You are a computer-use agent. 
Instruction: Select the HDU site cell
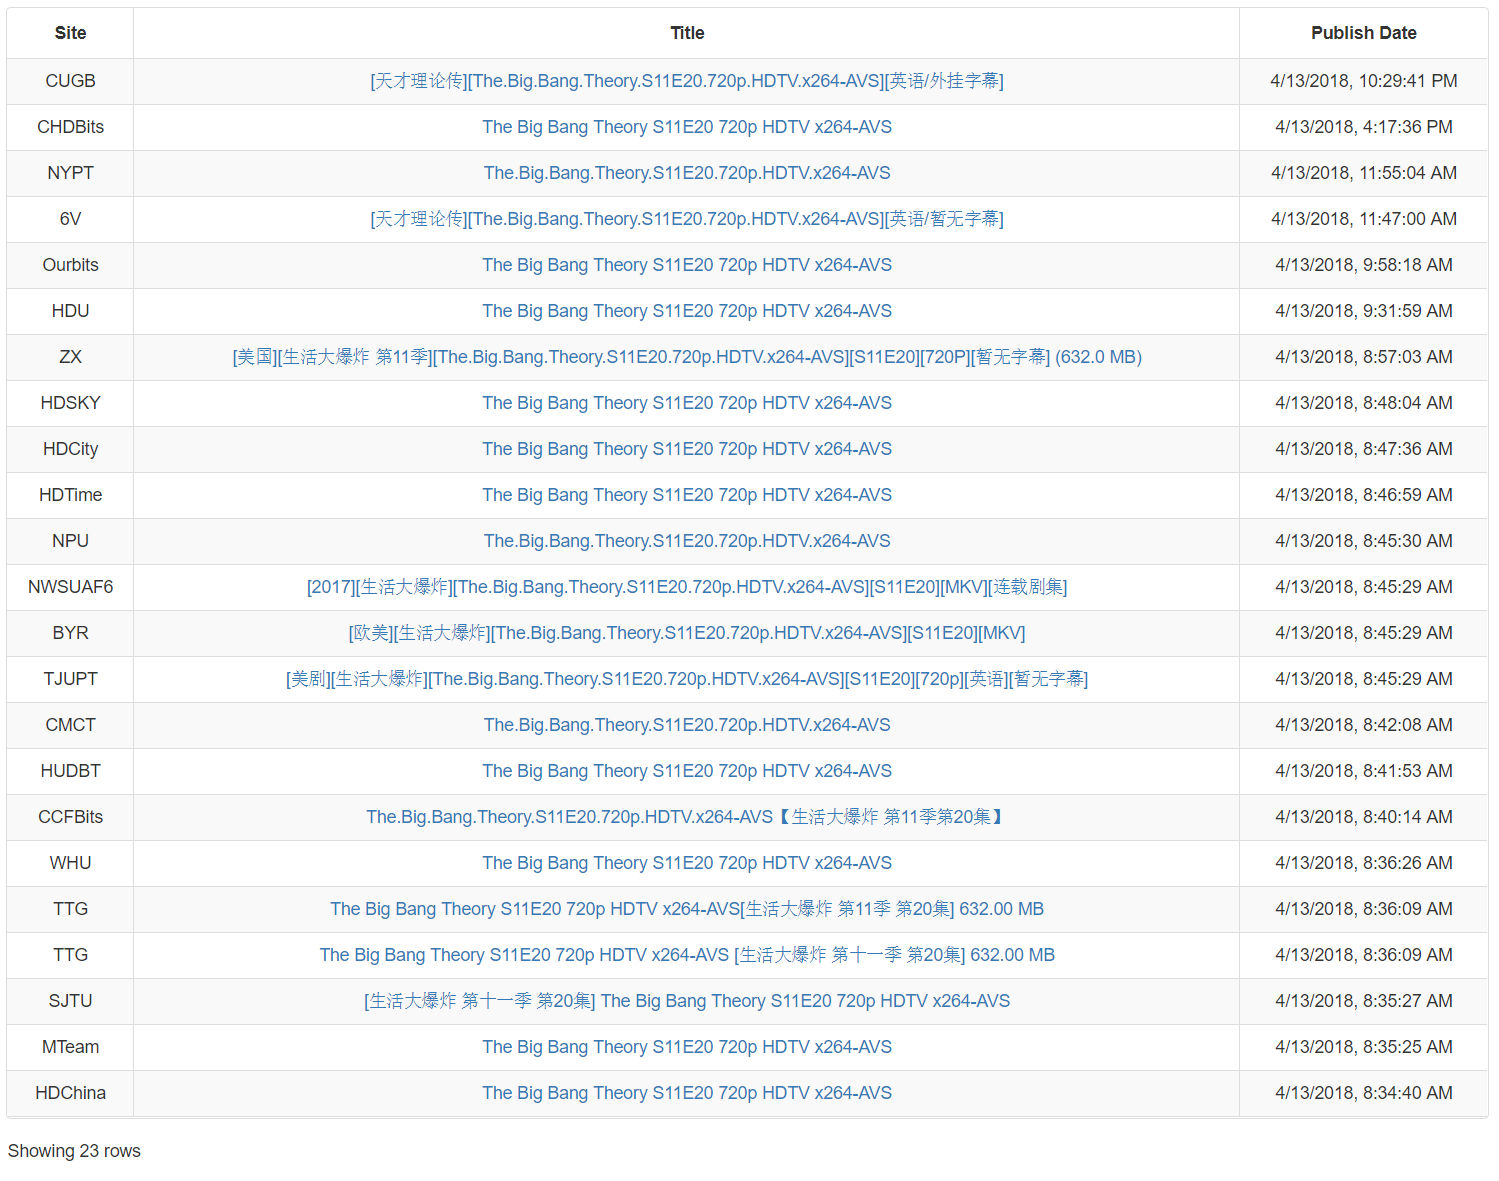(x=70, y=311)
